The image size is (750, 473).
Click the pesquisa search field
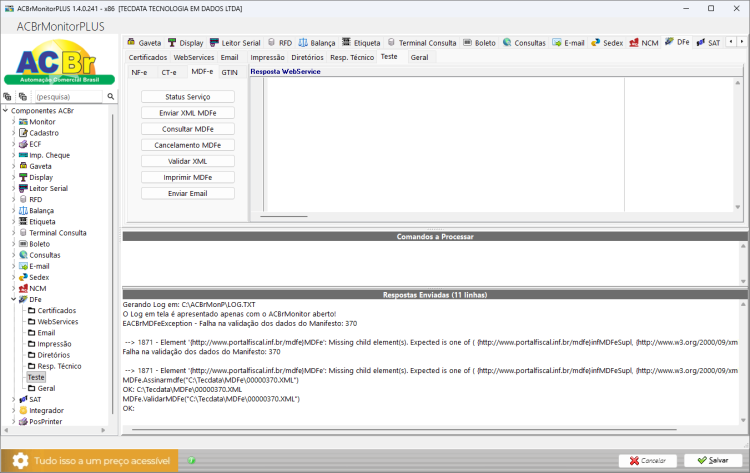pyautogui.click(x=68, y=97)
